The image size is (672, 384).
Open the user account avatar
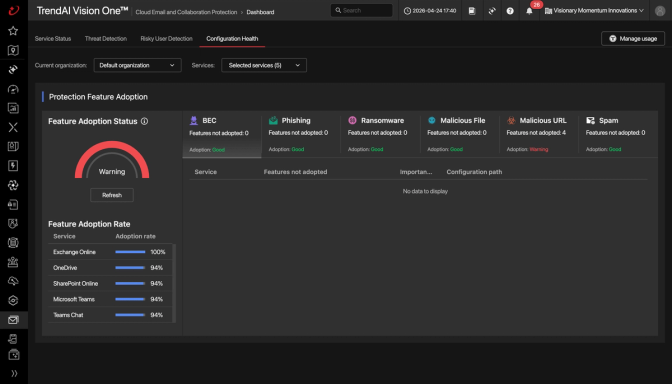[660, 11]
